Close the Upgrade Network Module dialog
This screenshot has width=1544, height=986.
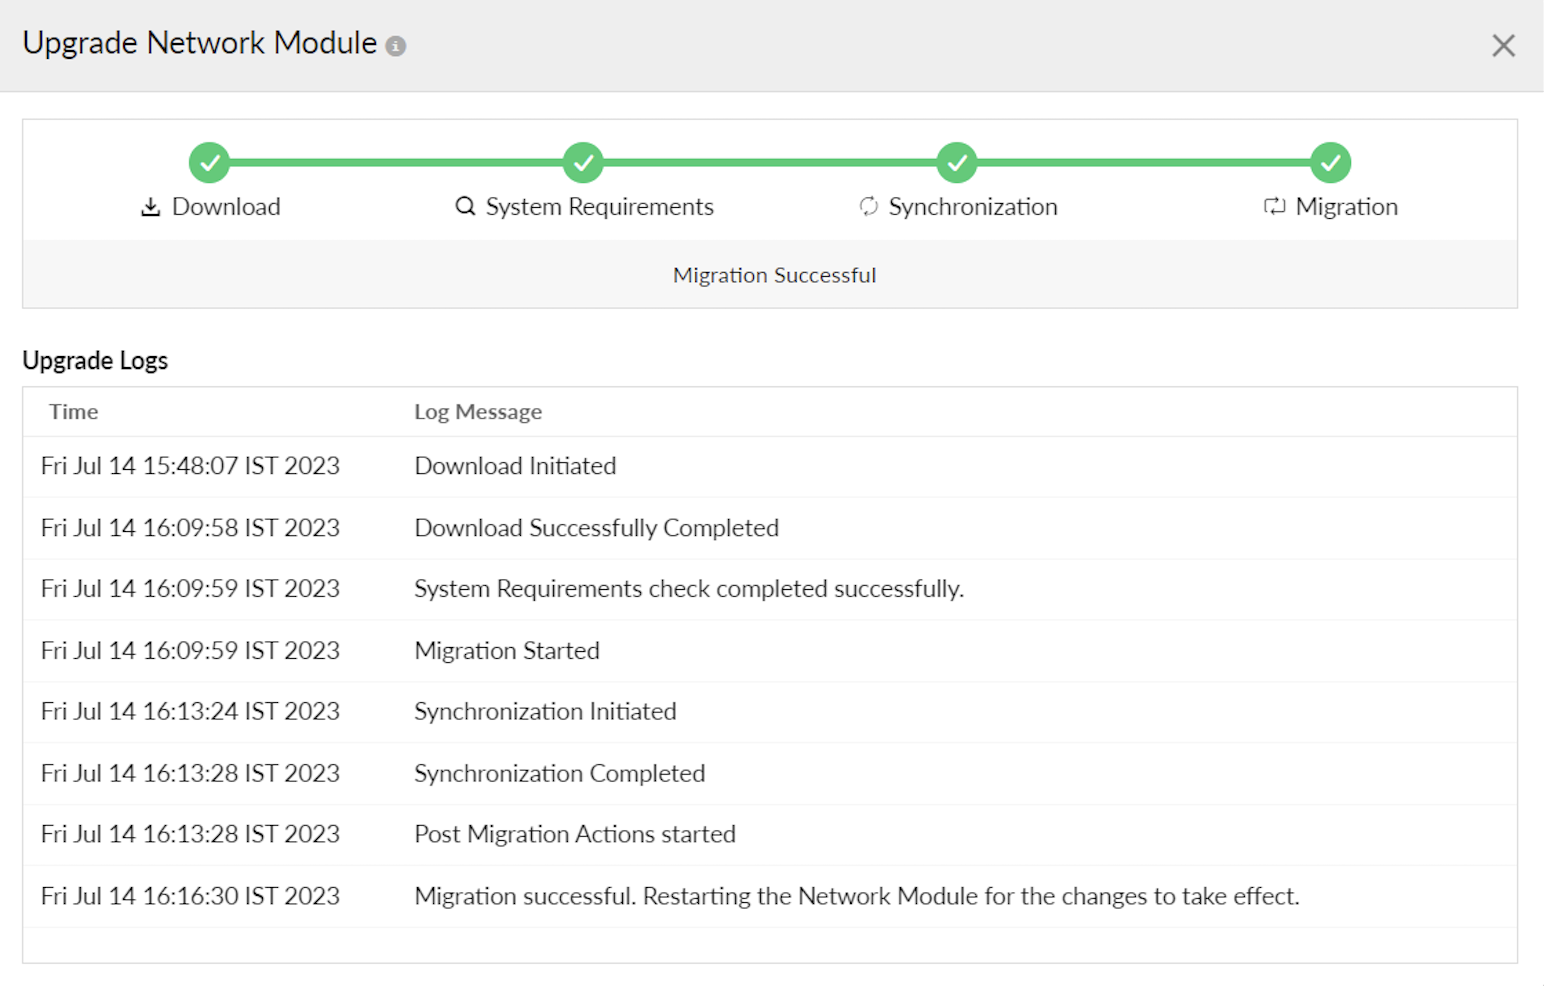1502,46
